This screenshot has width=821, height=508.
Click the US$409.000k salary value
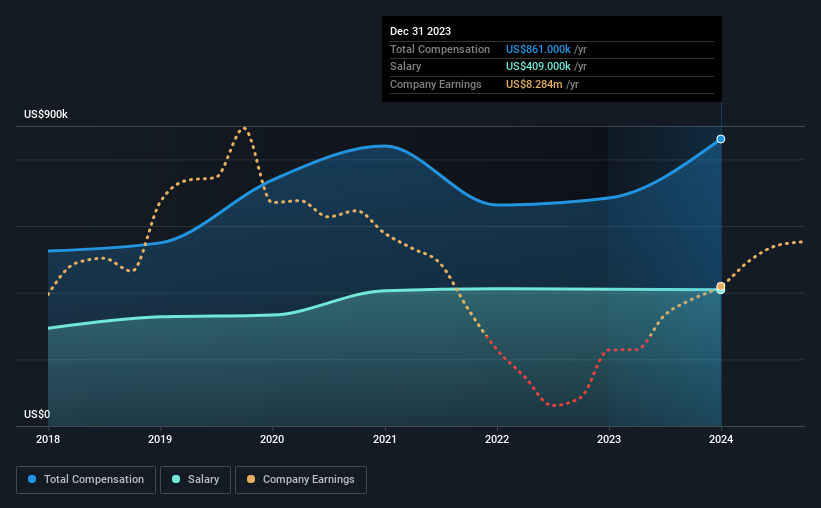coord(538,67)
